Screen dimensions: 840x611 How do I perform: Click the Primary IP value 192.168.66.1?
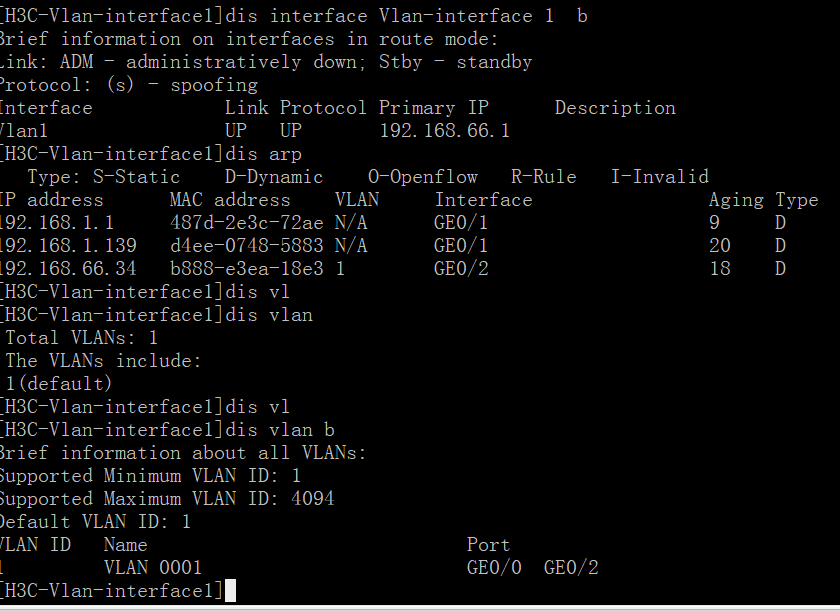(444, 131)
